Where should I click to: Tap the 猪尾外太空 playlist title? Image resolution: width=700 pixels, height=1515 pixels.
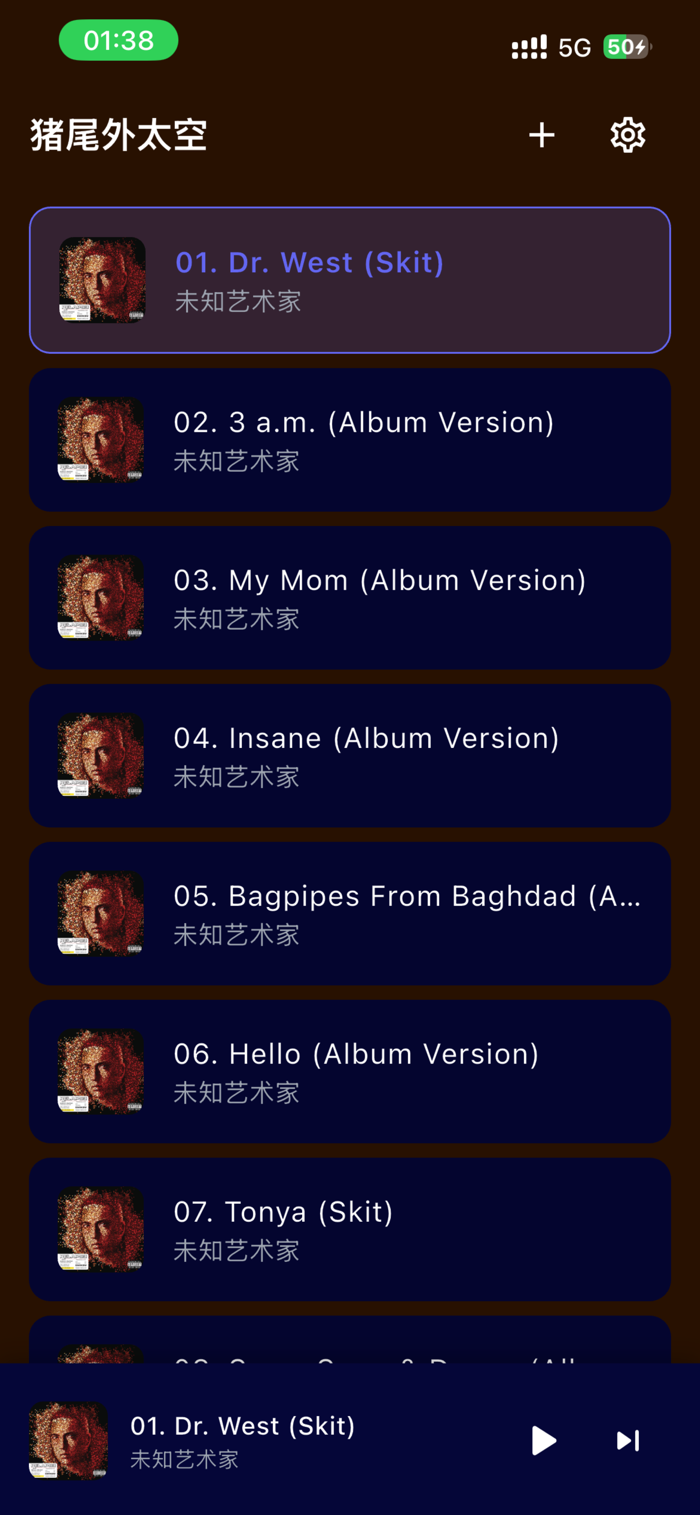(x=119, y=135)
